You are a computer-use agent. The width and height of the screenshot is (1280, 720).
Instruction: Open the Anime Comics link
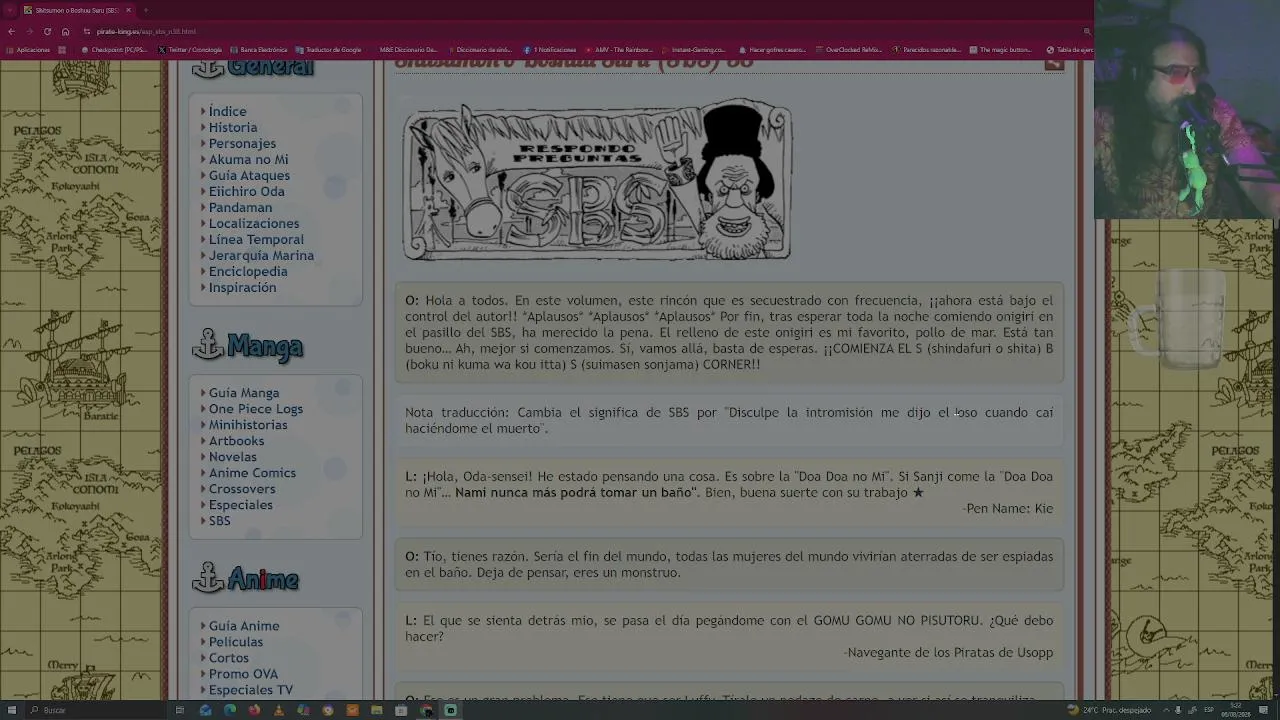pyautogui.click(x=252, y=473)
